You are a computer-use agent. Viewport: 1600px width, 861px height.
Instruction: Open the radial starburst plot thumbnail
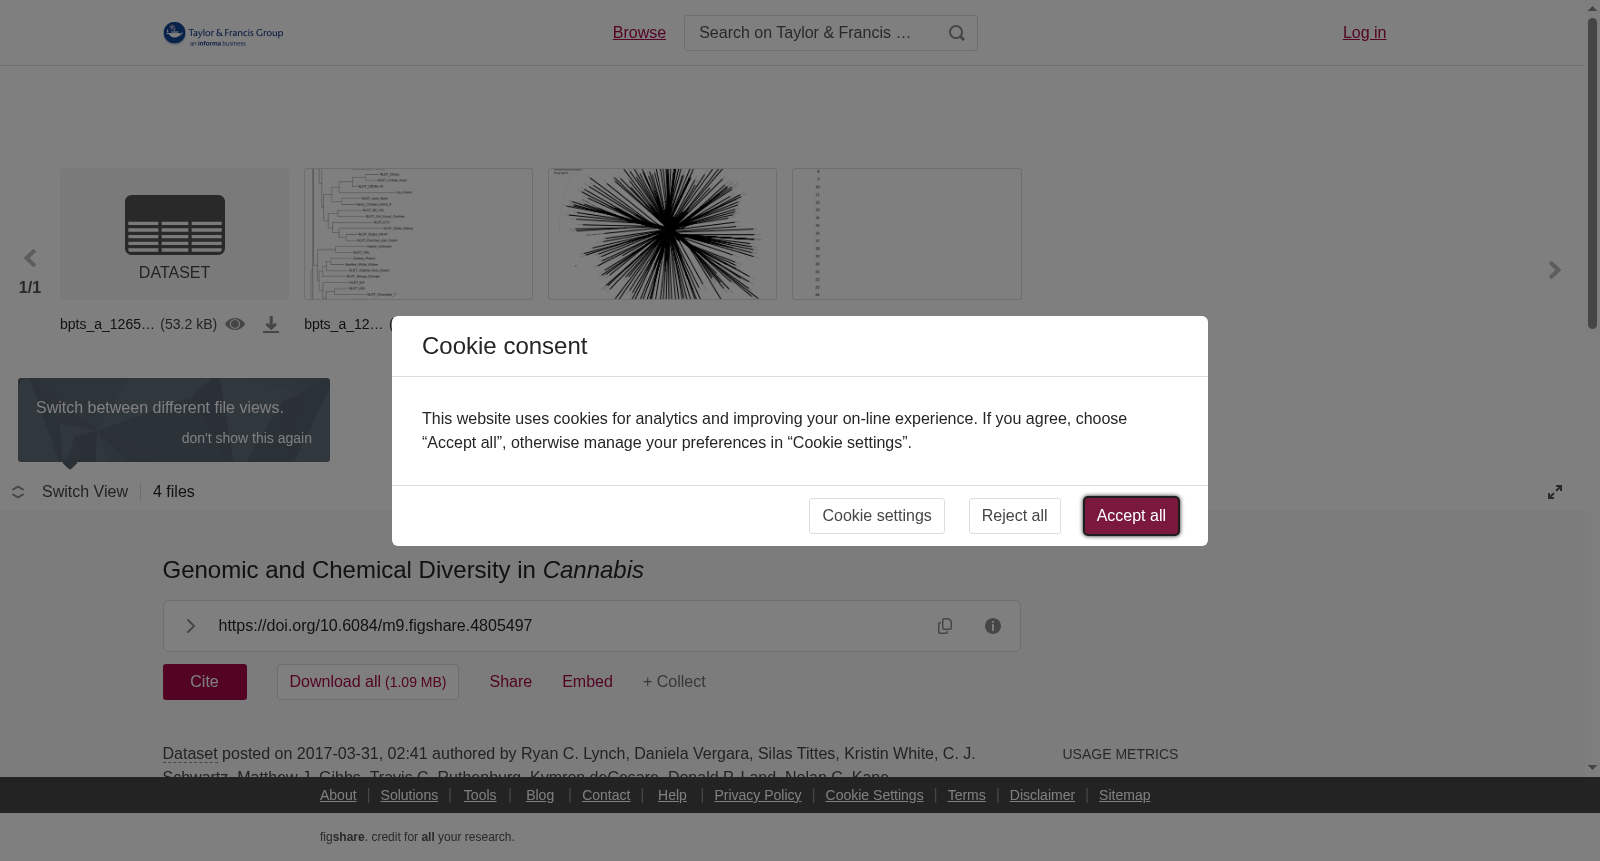point(662,234)
